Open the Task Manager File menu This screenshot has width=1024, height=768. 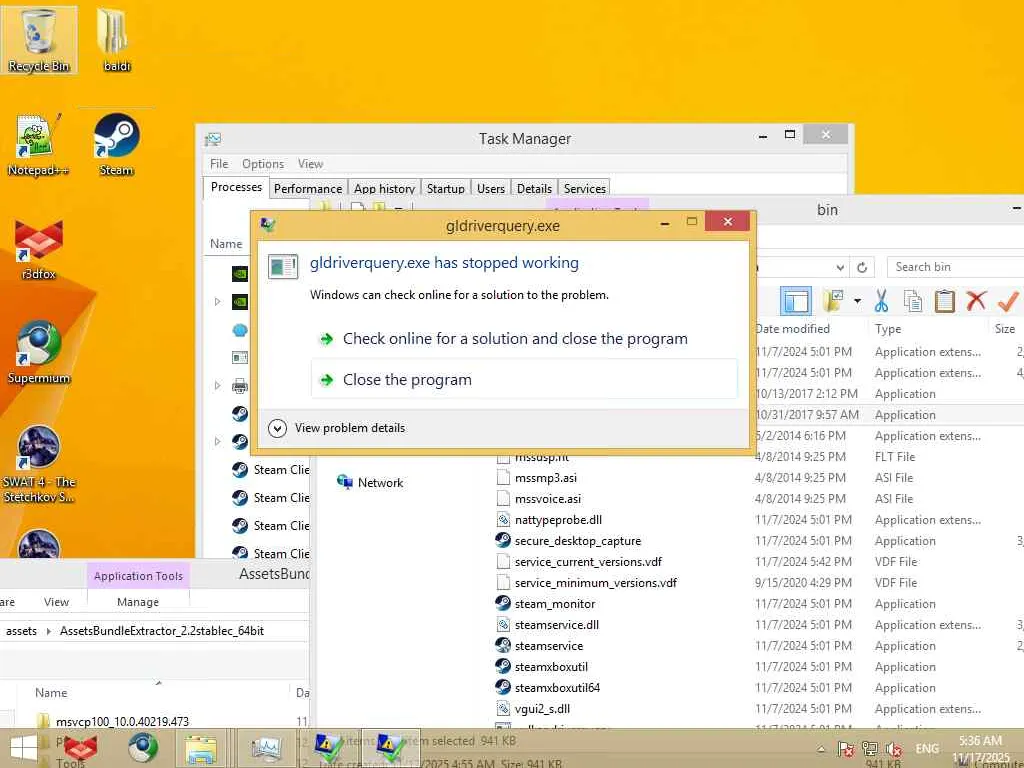pos(219,164)
